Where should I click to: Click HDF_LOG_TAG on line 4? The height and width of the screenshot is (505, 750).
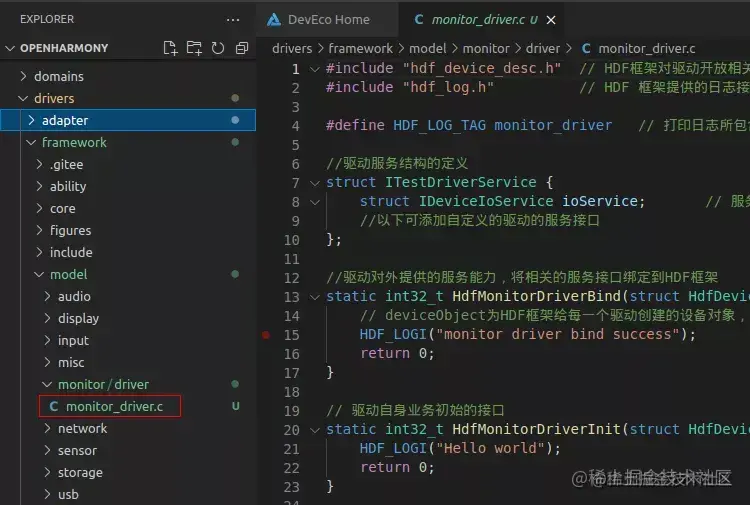pos(439,125)
